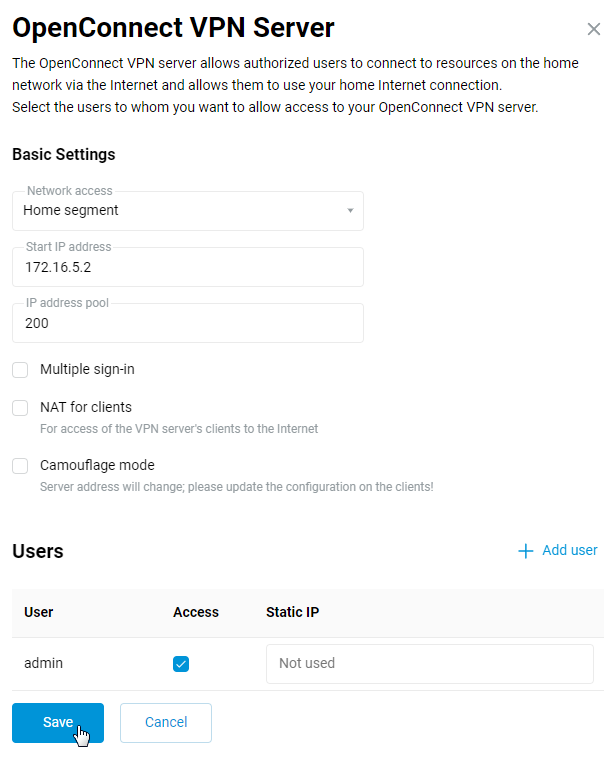Screen dimensions: 615x758
Task: Click the Camouflage mode label text
Action: coord(97,465)
